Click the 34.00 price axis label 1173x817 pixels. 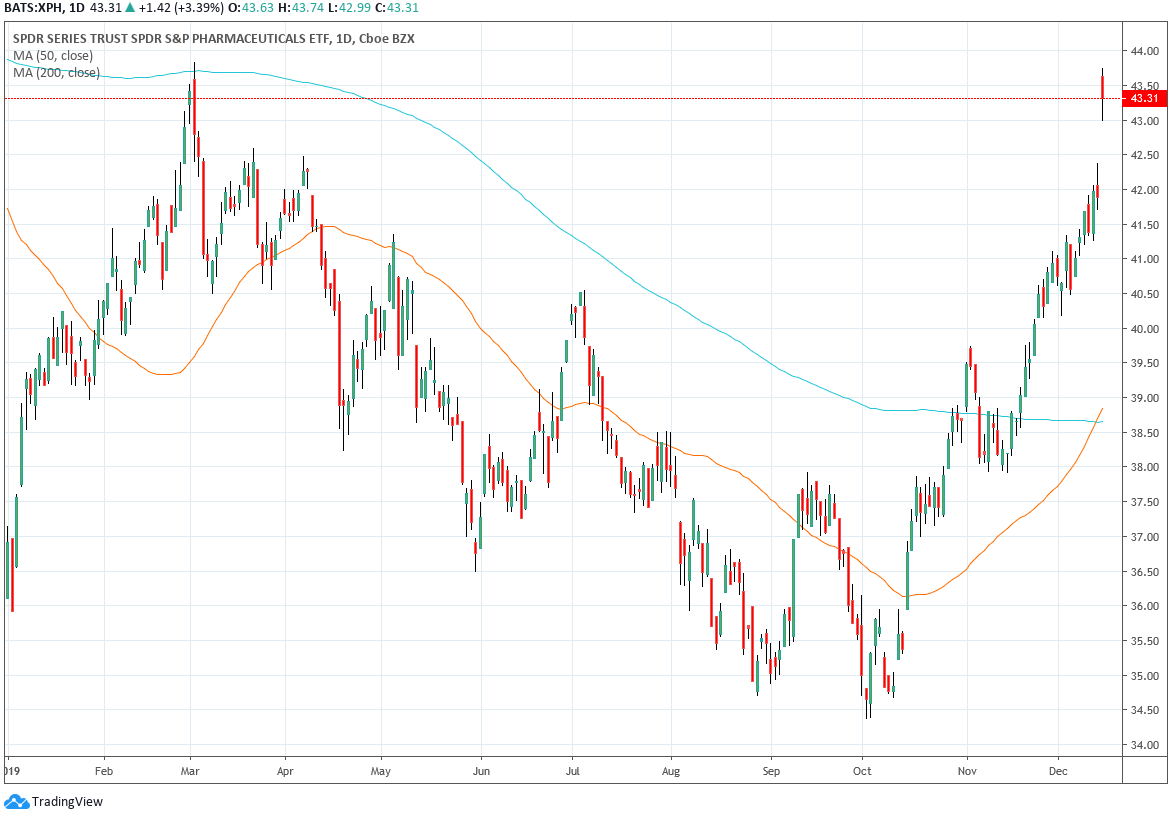coord(1145,745)
